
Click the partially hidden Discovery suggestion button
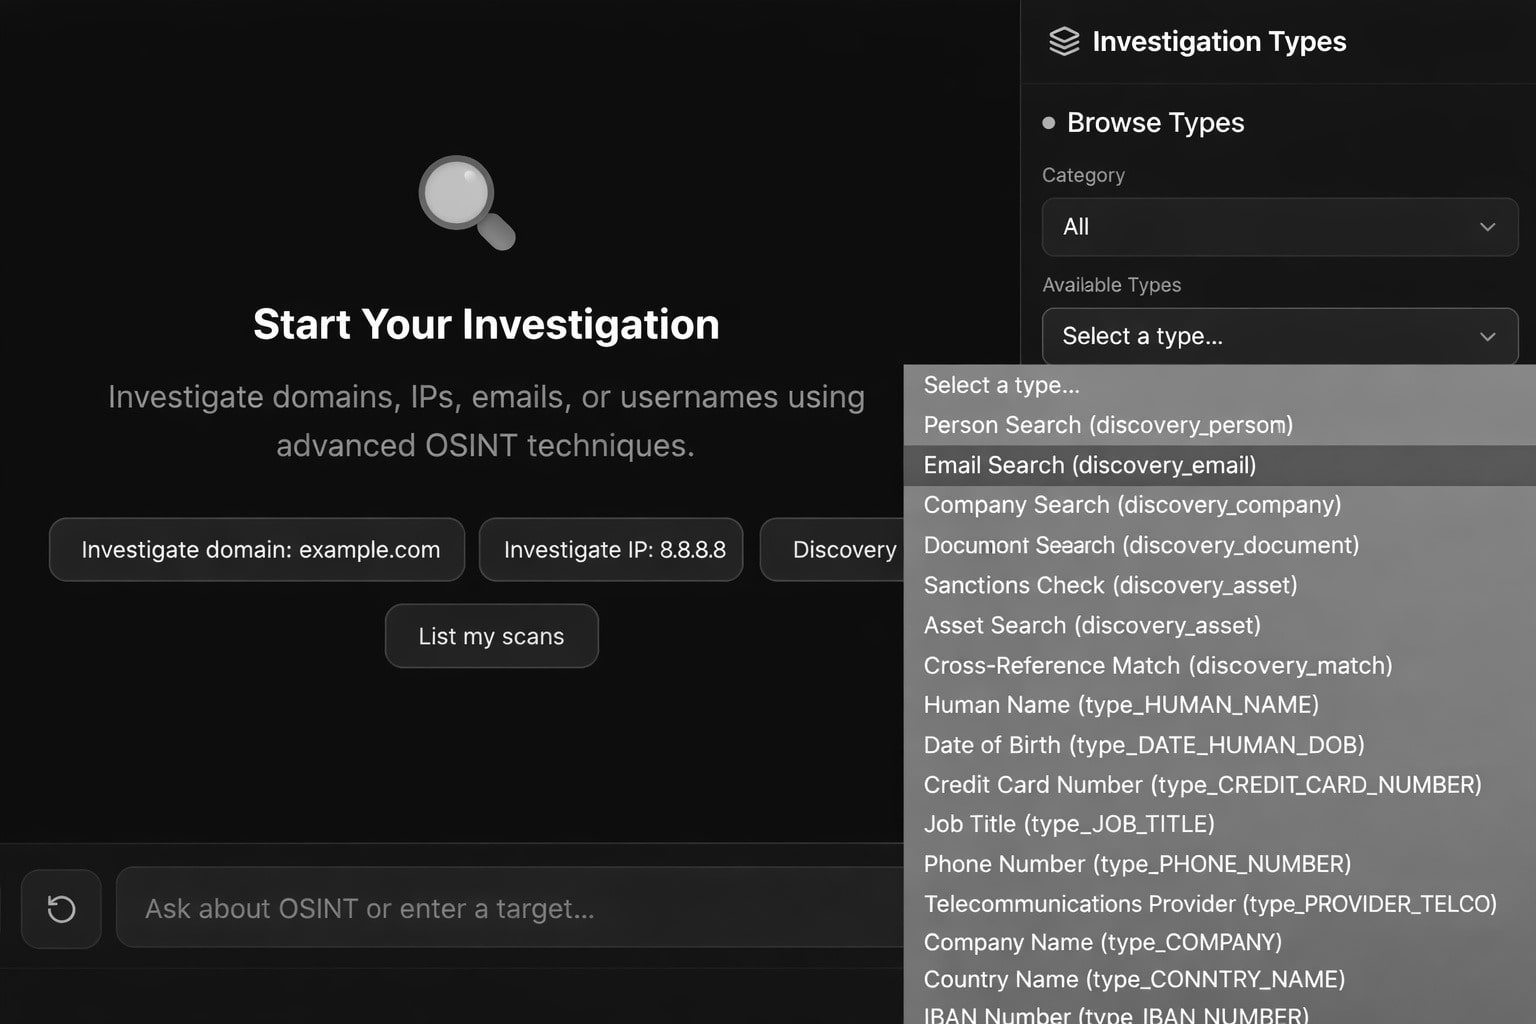tap(832, 550)
